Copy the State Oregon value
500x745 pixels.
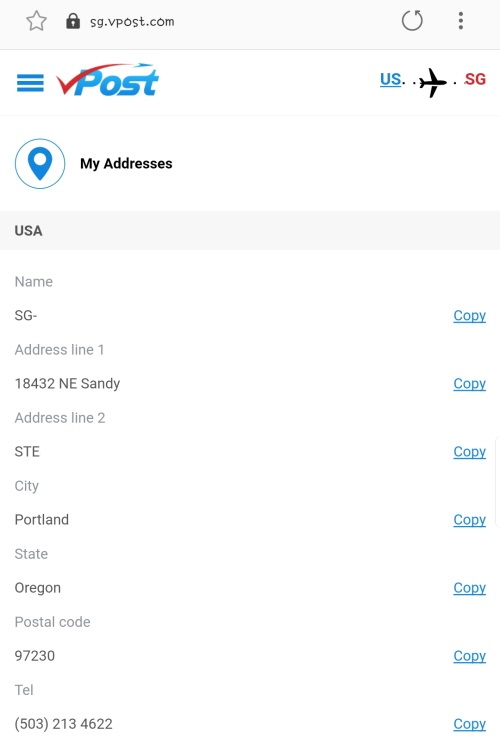pyautogui.click(x=469, y=588)
